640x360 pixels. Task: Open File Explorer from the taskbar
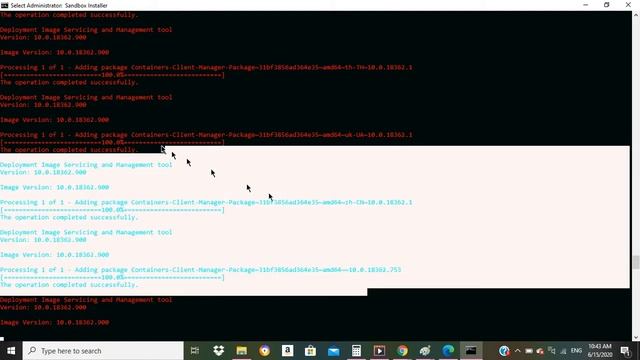(242, 351)
